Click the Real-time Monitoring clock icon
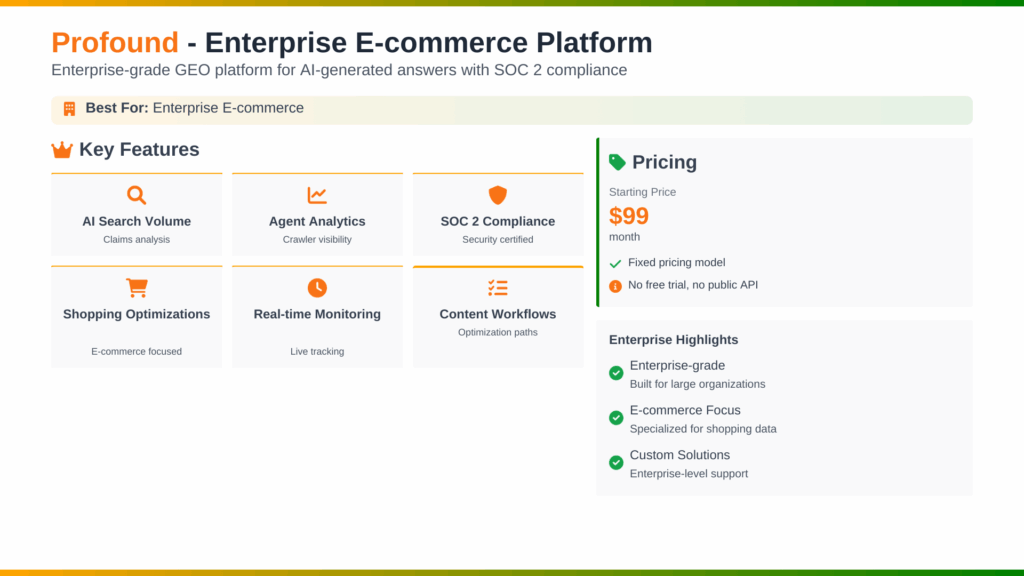 pyautogui.click(x=317, y=288)
